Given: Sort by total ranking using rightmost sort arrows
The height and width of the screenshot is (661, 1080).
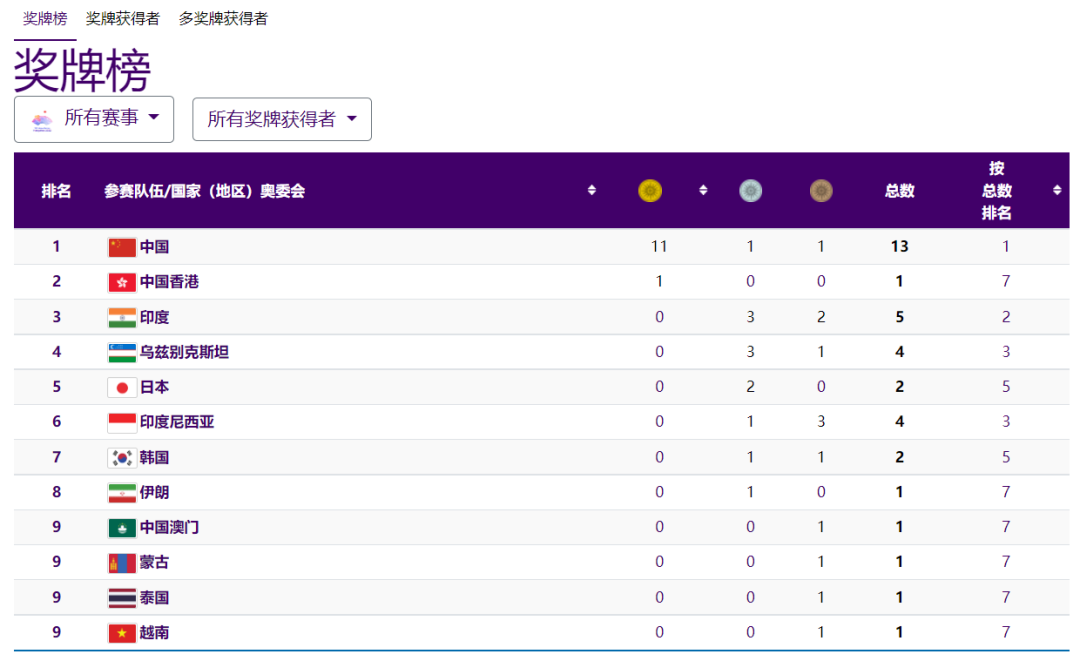Looking at the screenshot, I should click(x=1057, y=190).
